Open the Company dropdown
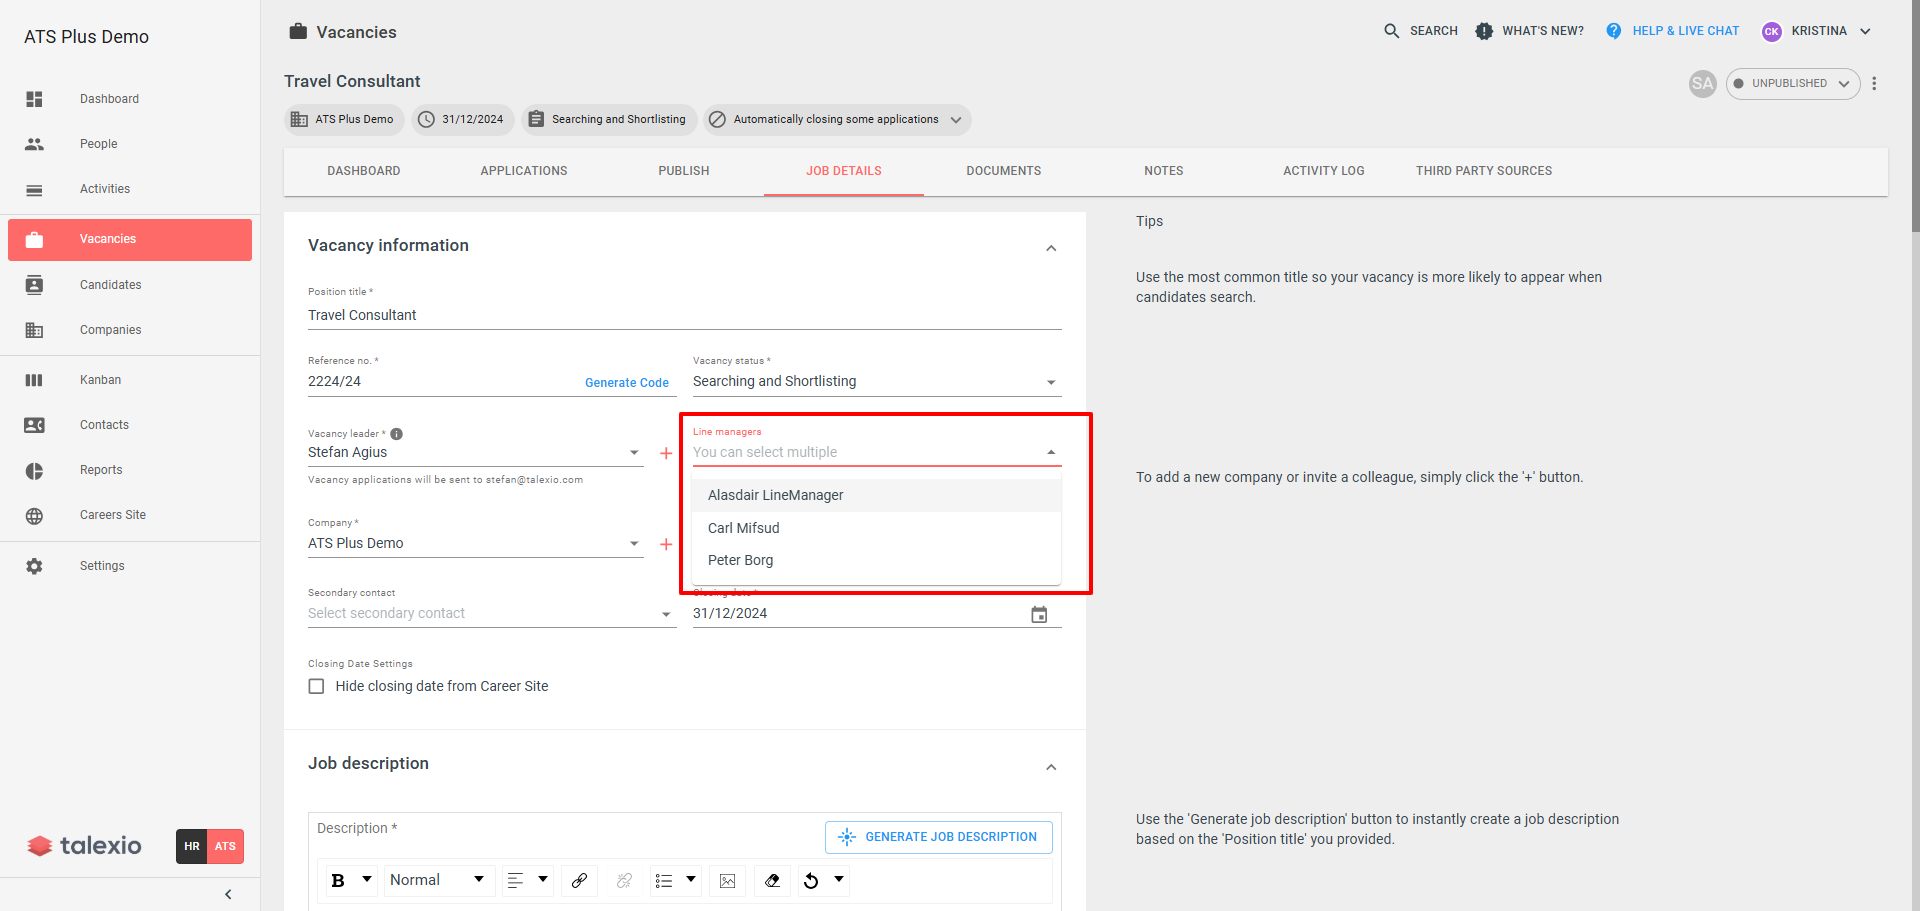 pos(476,544)
